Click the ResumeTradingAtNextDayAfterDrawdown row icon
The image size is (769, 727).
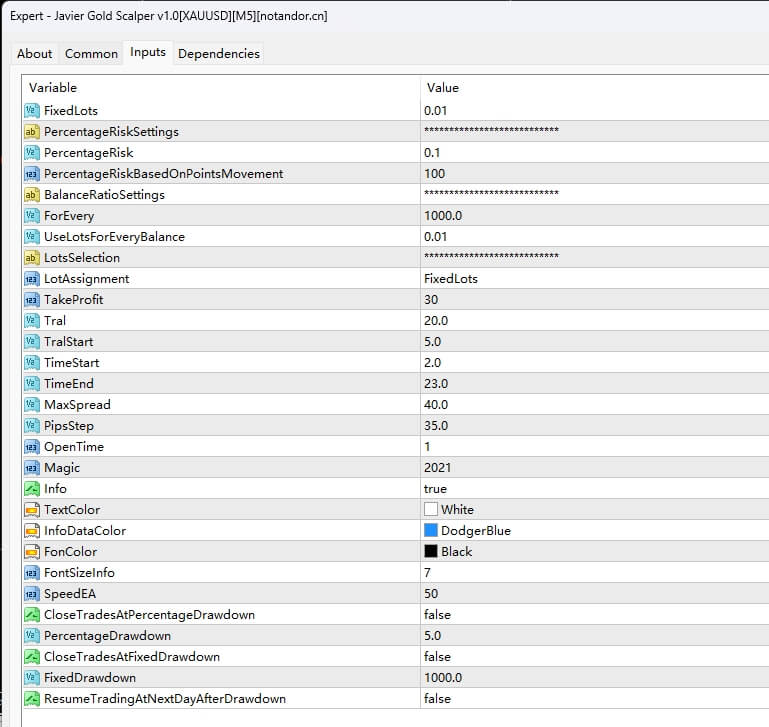point(31,698)
